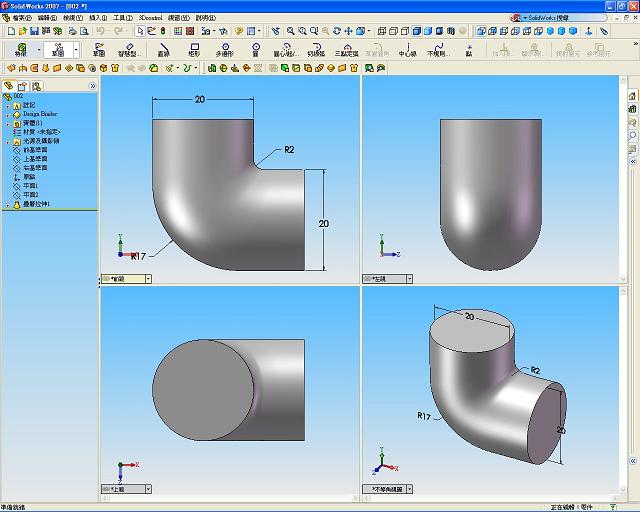
Task: Click the Rotate View icon
Action: 337,31
